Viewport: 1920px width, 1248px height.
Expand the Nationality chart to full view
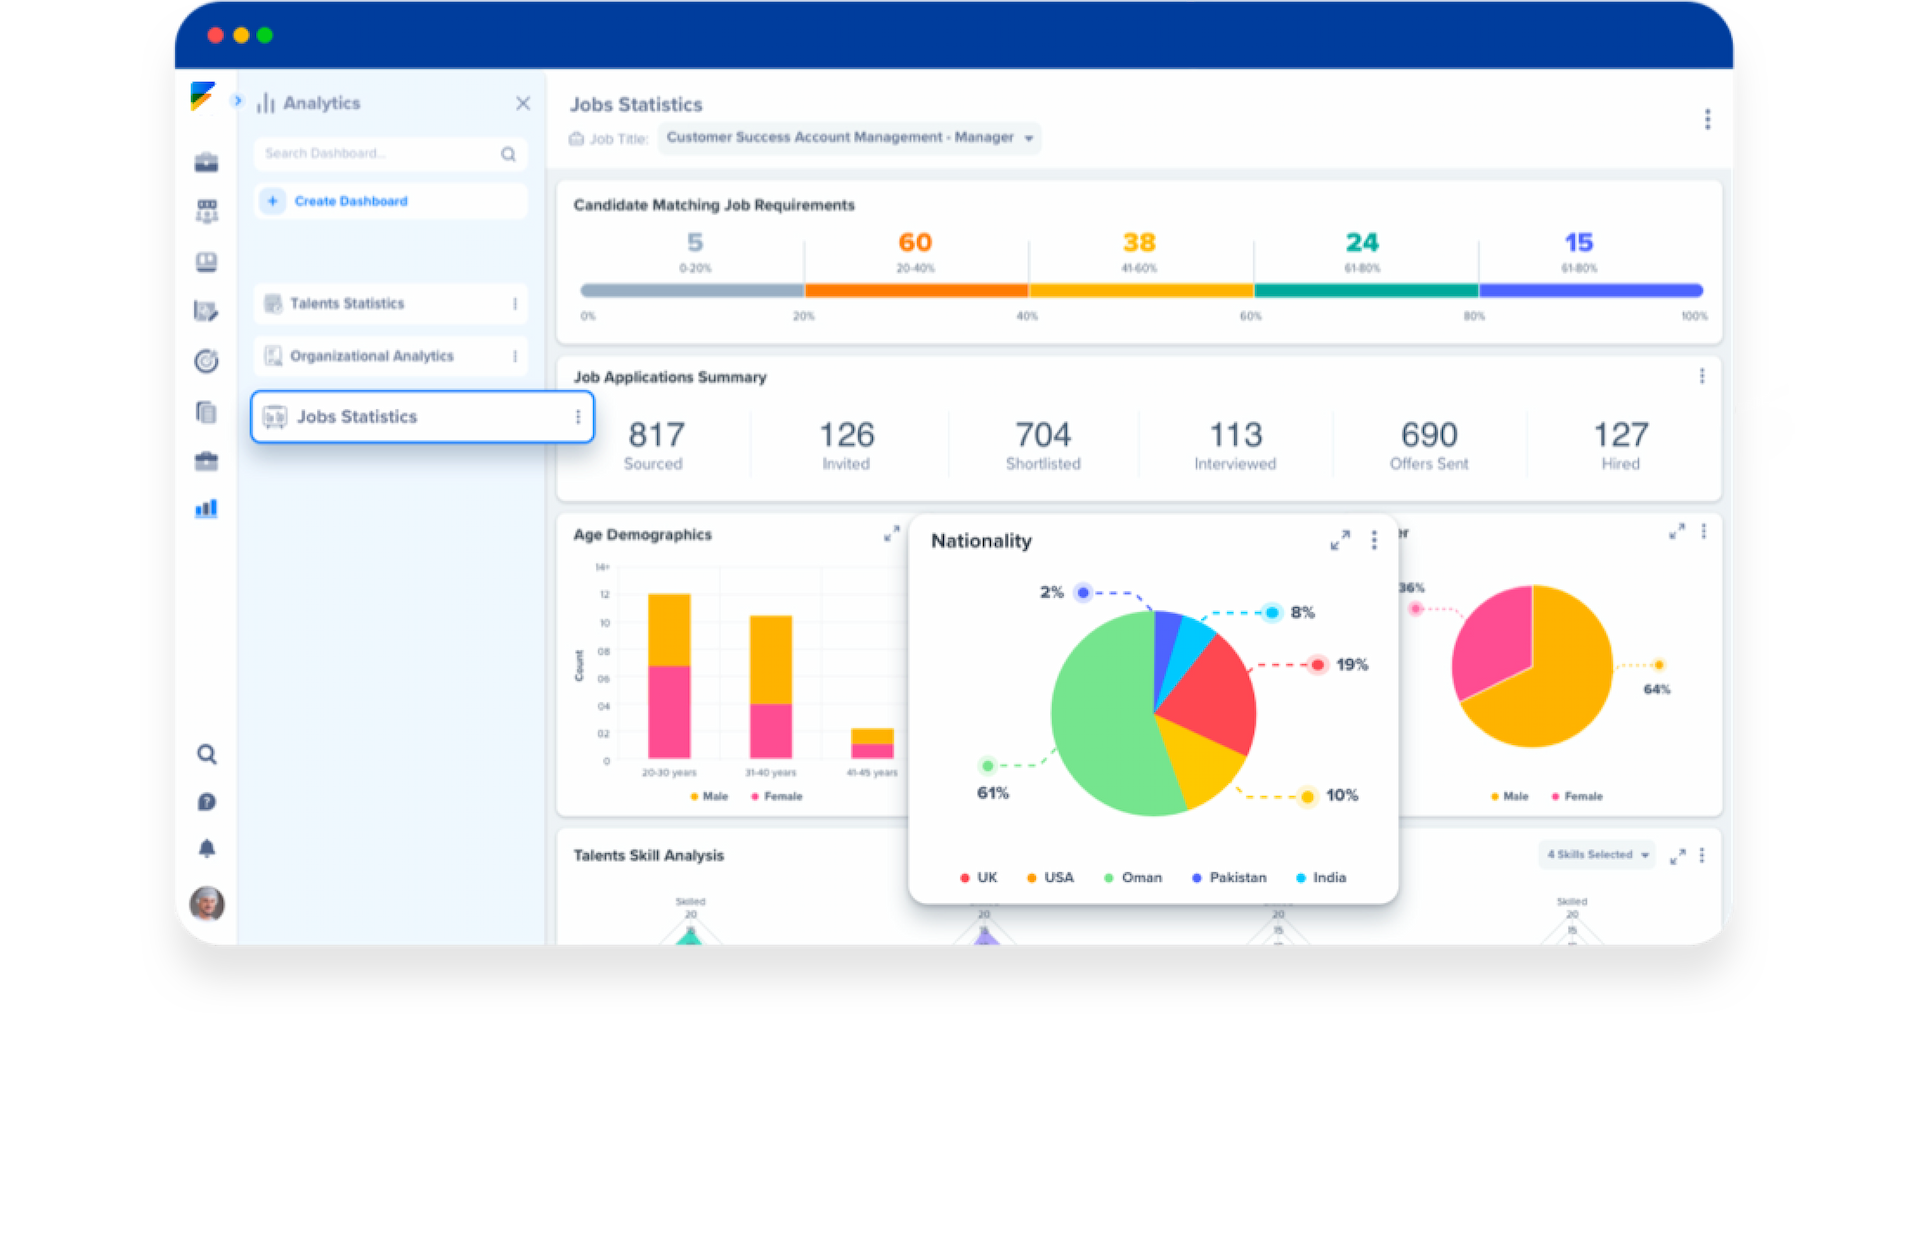click(1340, 540)
